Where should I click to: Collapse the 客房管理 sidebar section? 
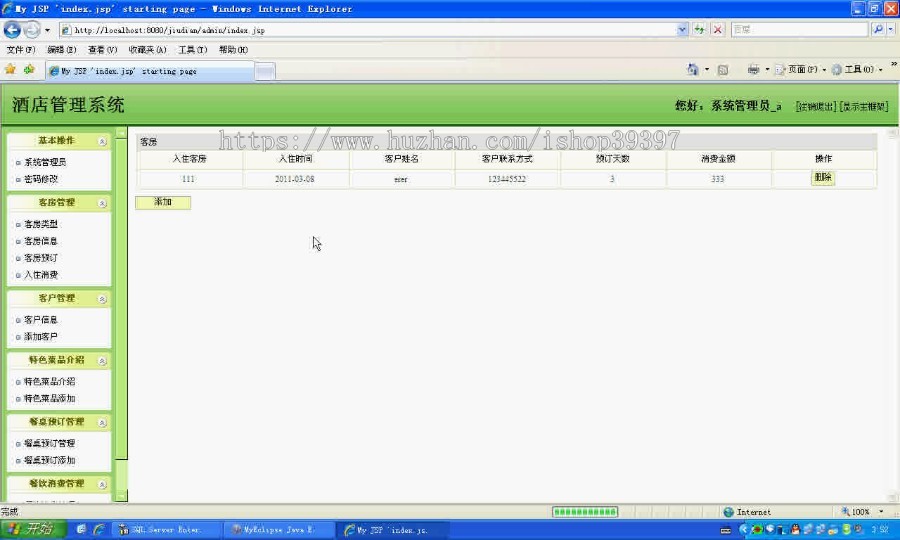click(102, 203)
